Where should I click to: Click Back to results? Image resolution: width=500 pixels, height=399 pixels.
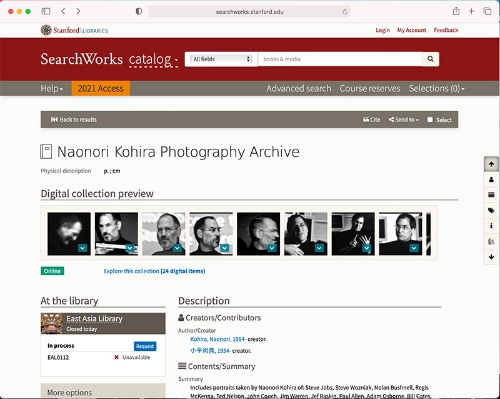click(x=73, y=119)
